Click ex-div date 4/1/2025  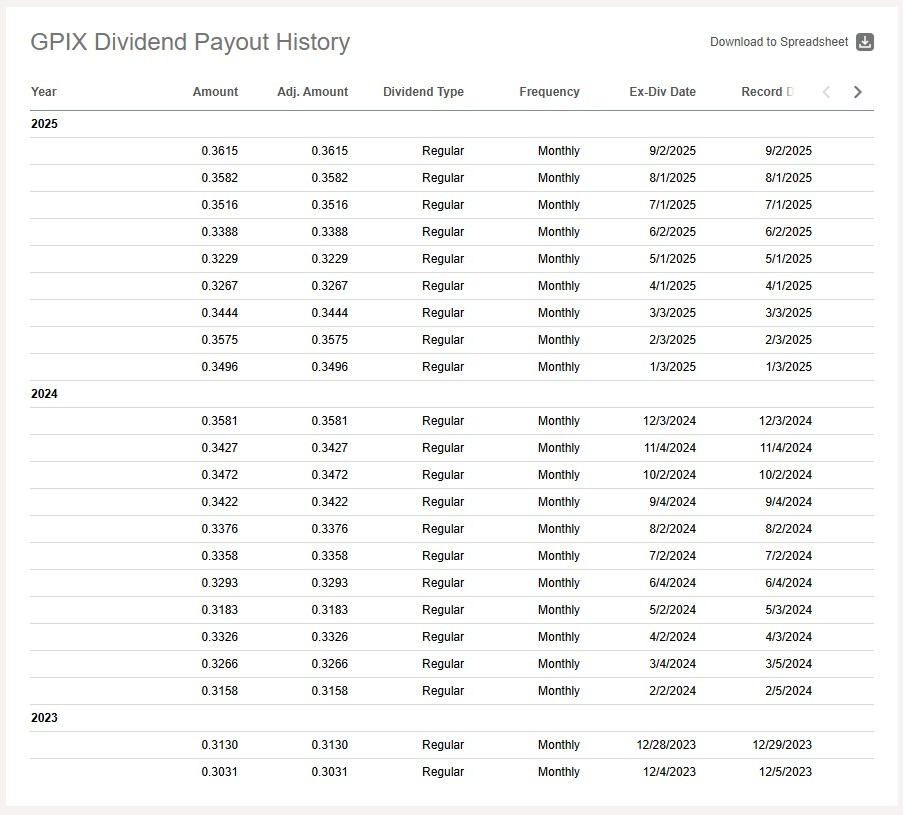pyautogui.click(x=672, y=286)
